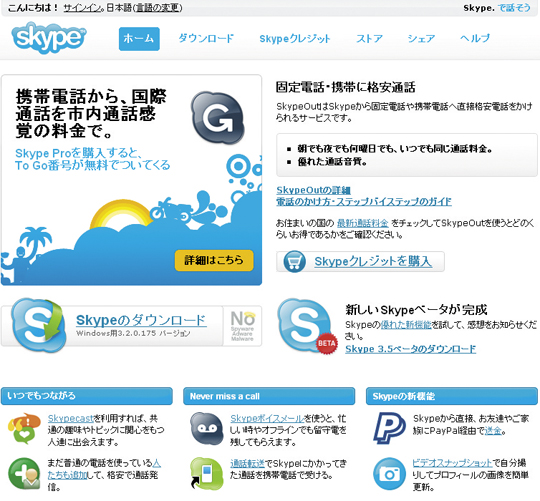Click the サインイン link
Screen dimensions: 540x501
(83, 8)
